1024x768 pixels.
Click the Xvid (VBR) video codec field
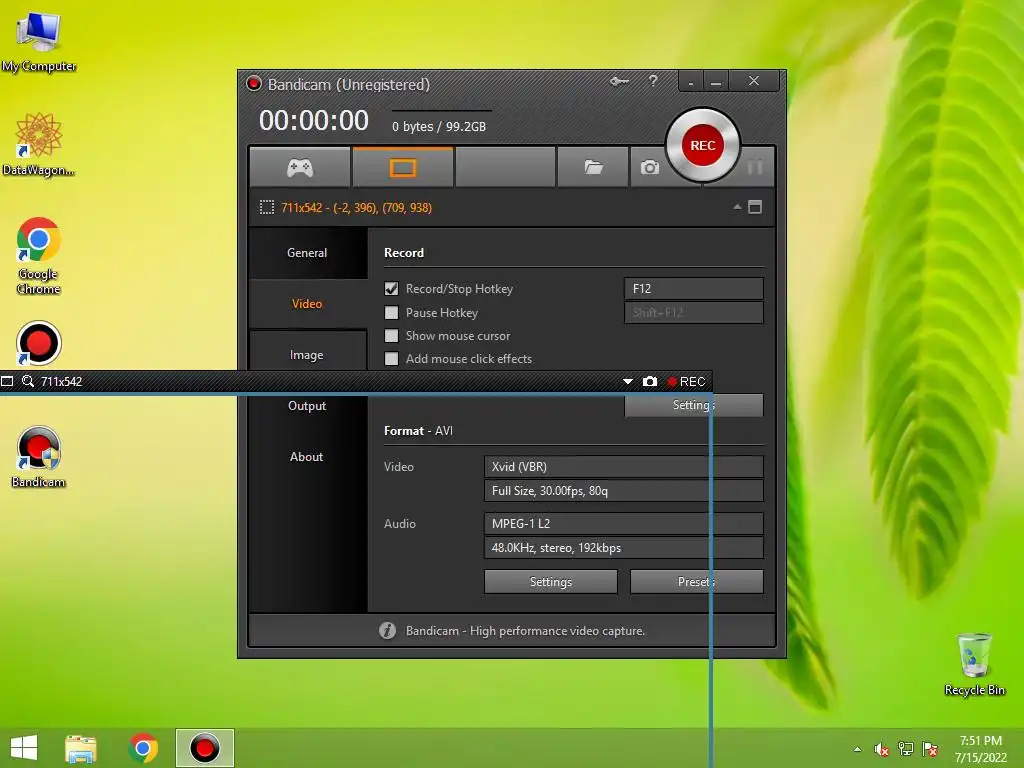(x=624, y=466)
